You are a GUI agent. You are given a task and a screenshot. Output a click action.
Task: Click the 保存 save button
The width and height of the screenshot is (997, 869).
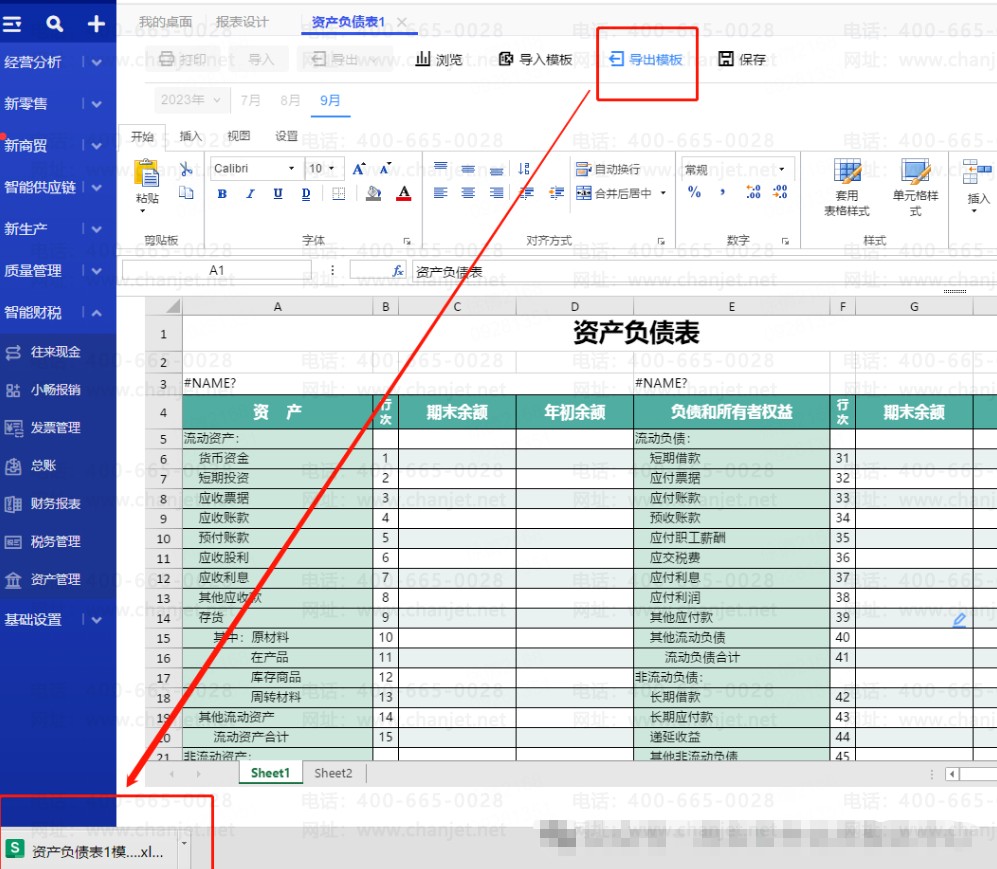pos(742,59)
